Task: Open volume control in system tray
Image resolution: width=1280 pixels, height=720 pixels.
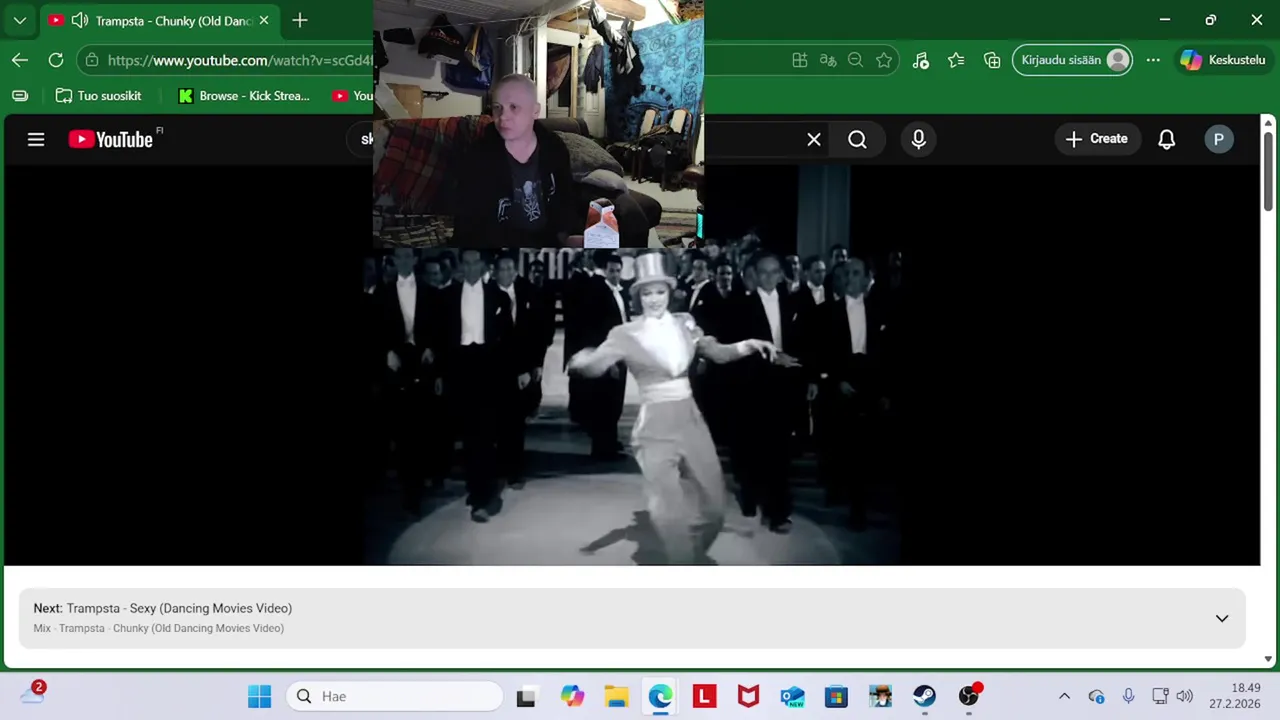Action: click(1185, 696)
